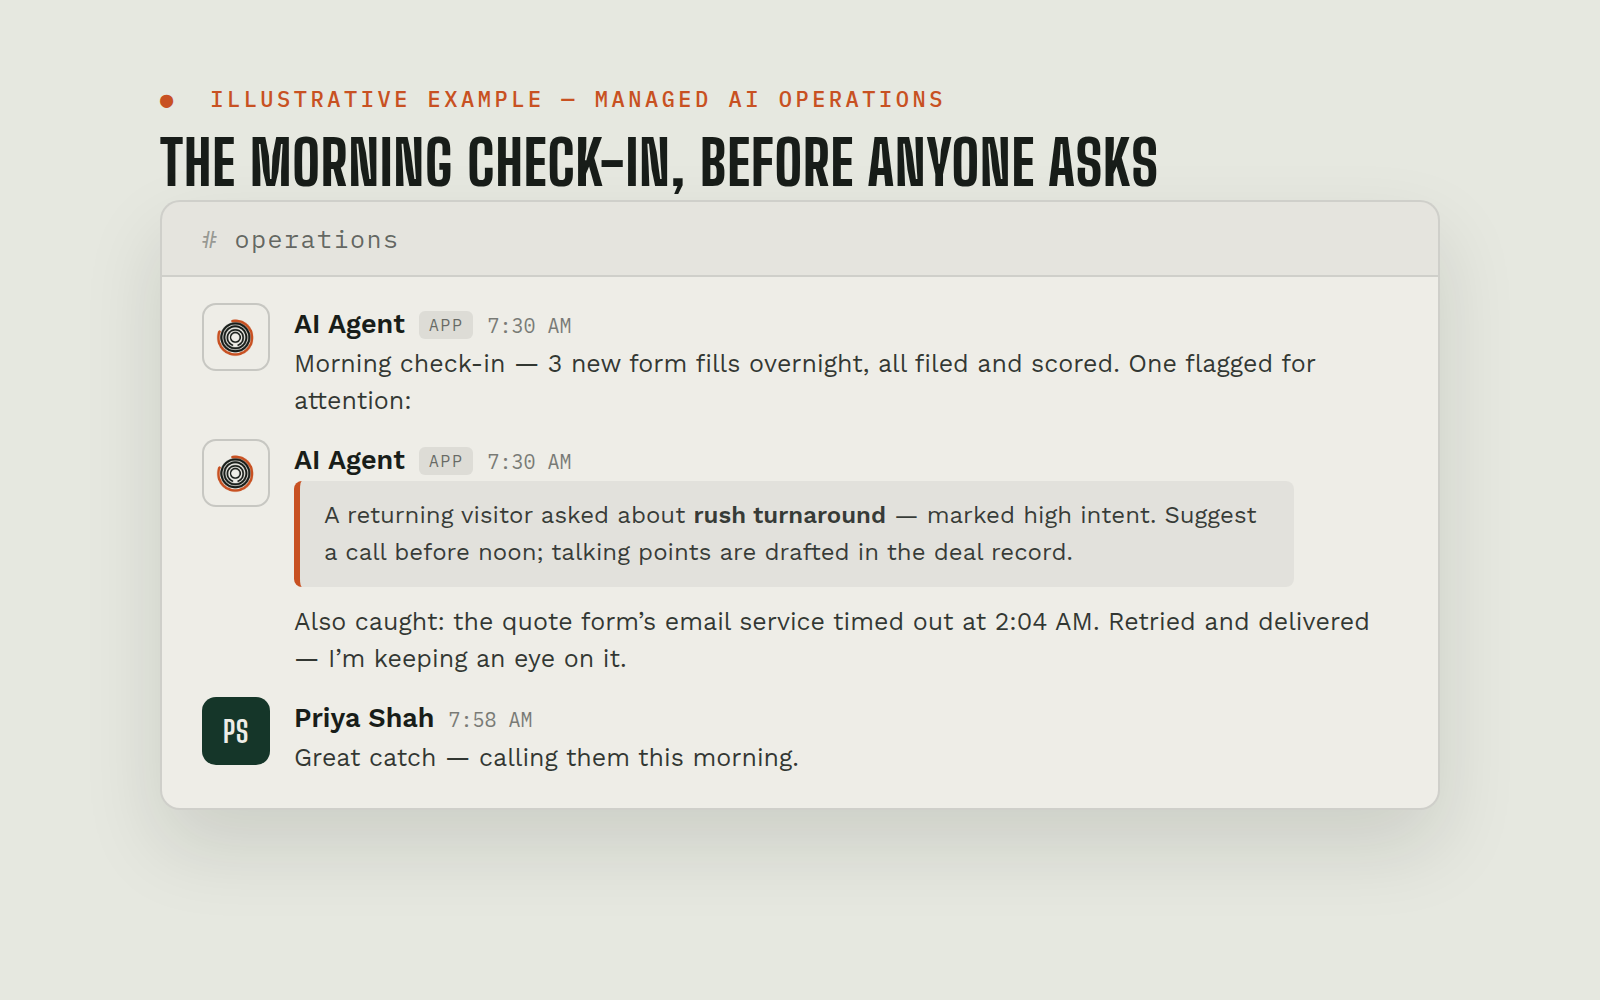
Task: Click the 'Also caught: the quote form's email' message
Action: point(832,640)
